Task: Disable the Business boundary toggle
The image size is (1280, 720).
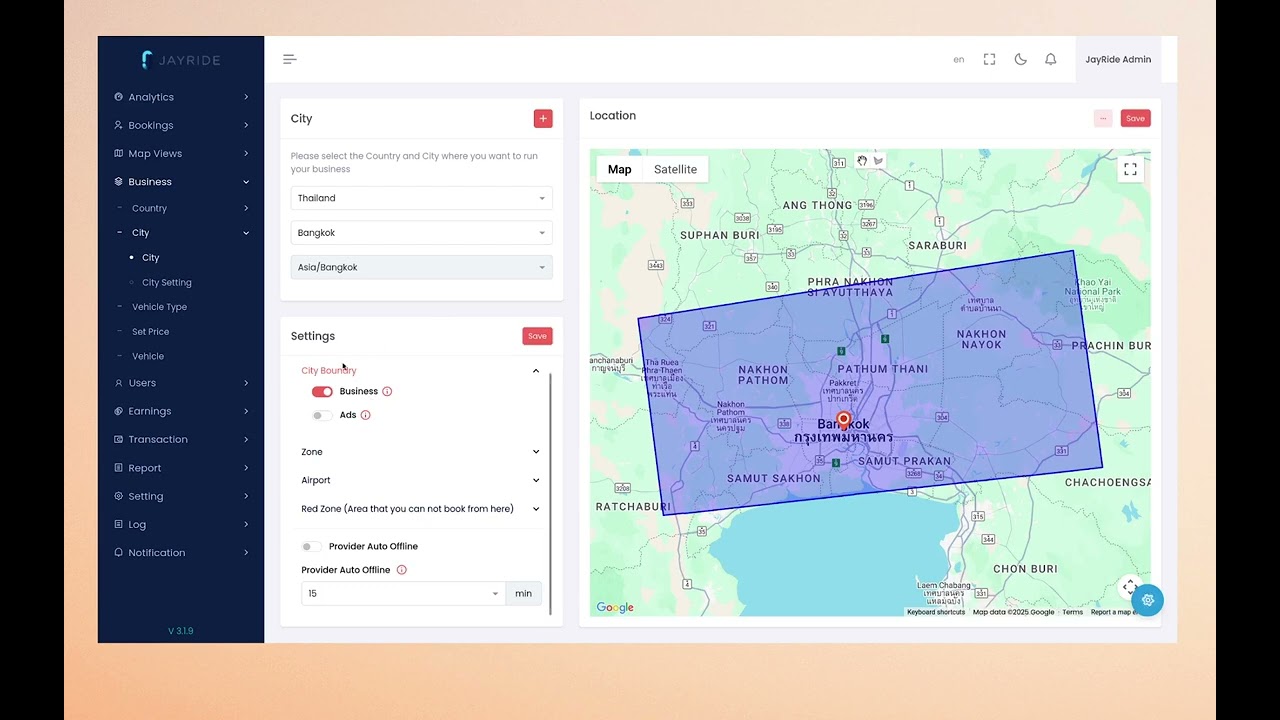Action: click(x=322, y=391)
